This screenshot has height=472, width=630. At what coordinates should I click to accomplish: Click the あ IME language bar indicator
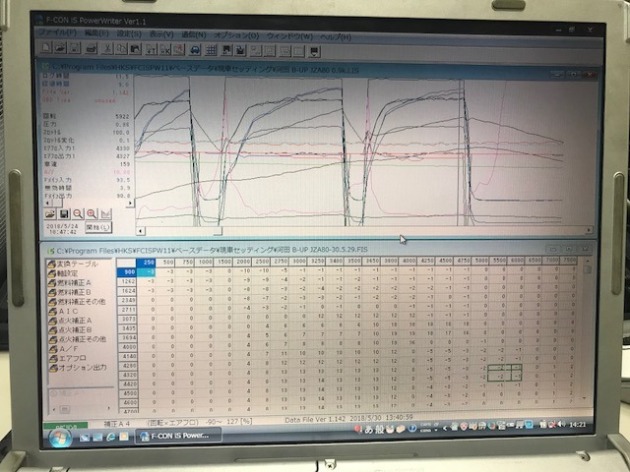tap(368, 429)
